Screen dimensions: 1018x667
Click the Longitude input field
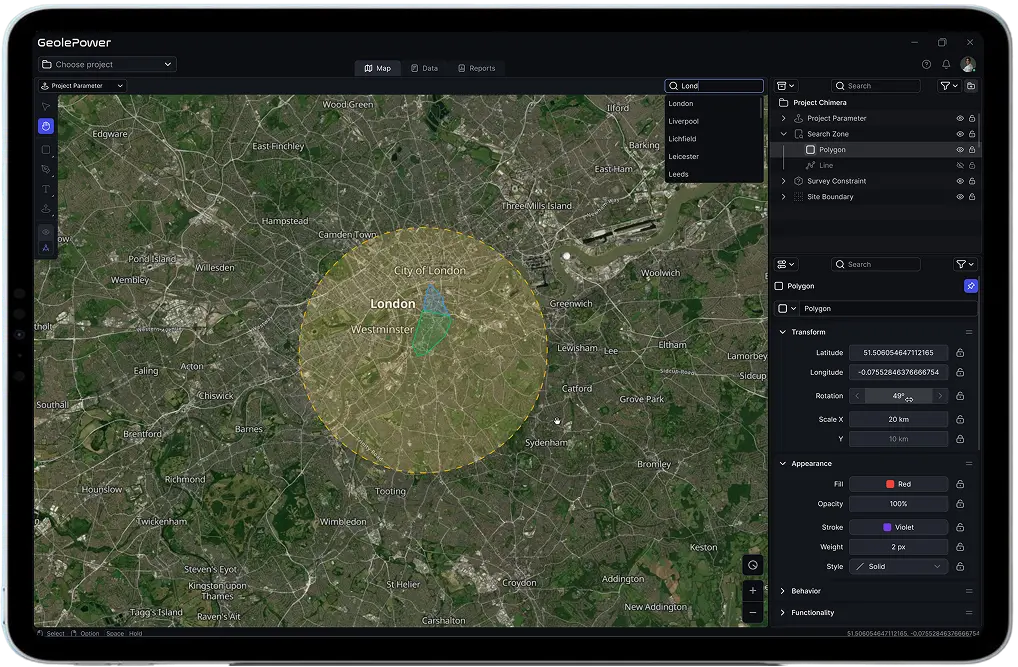(898, 372)
